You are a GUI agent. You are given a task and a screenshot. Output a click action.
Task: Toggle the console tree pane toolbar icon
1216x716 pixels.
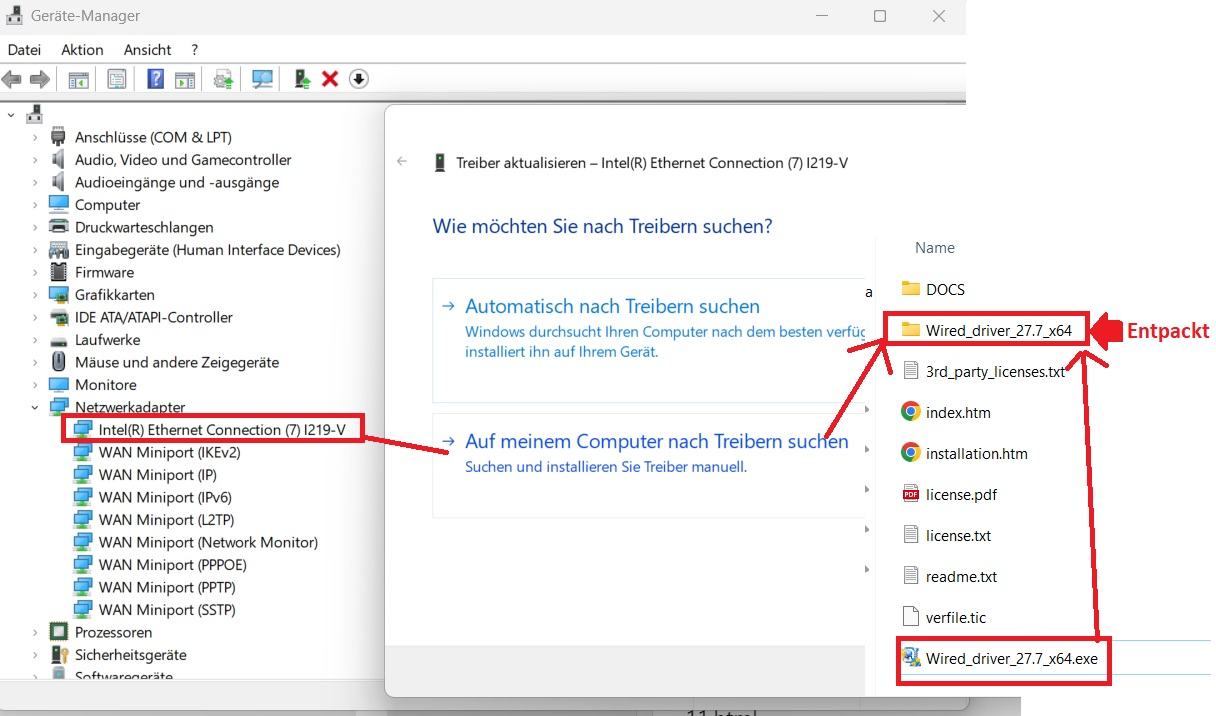pyautogui.click(x=78, y=79)
